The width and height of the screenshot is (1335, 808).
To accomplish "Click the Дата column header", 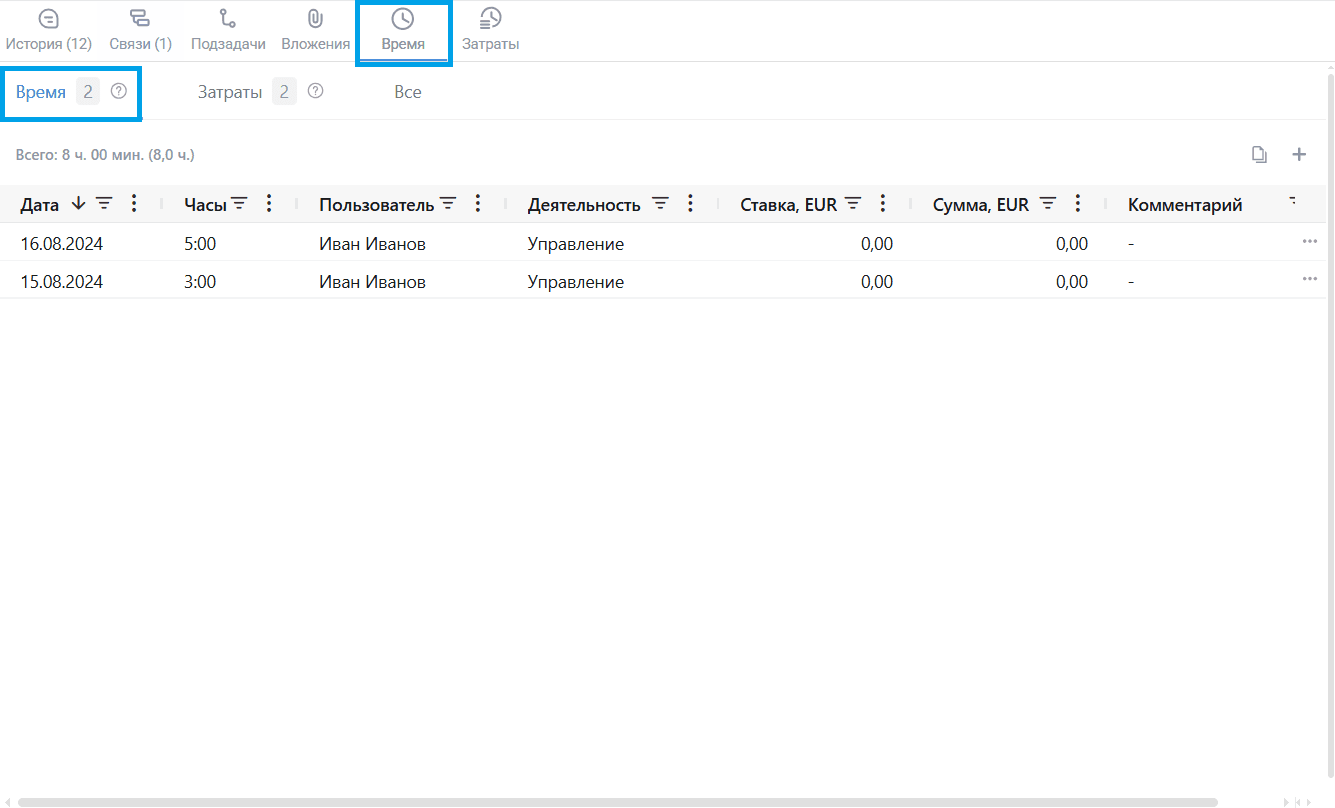I will (x=40, y=205).
